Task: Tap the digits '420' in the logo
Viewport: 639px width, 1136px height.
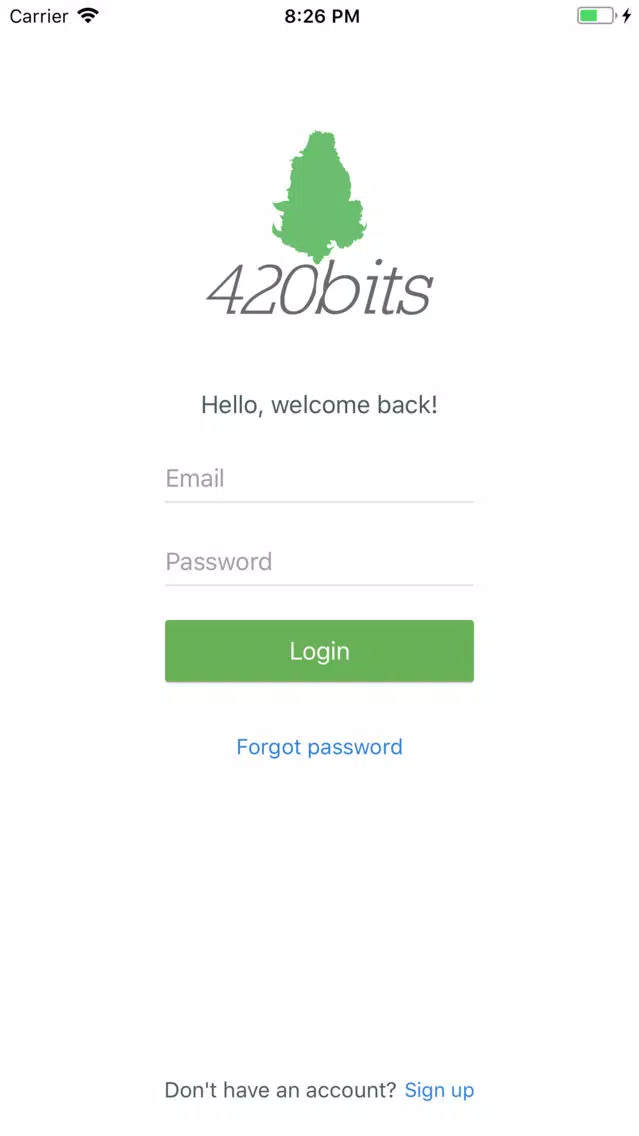Action: pyautogui.click(x=262, y=288)
